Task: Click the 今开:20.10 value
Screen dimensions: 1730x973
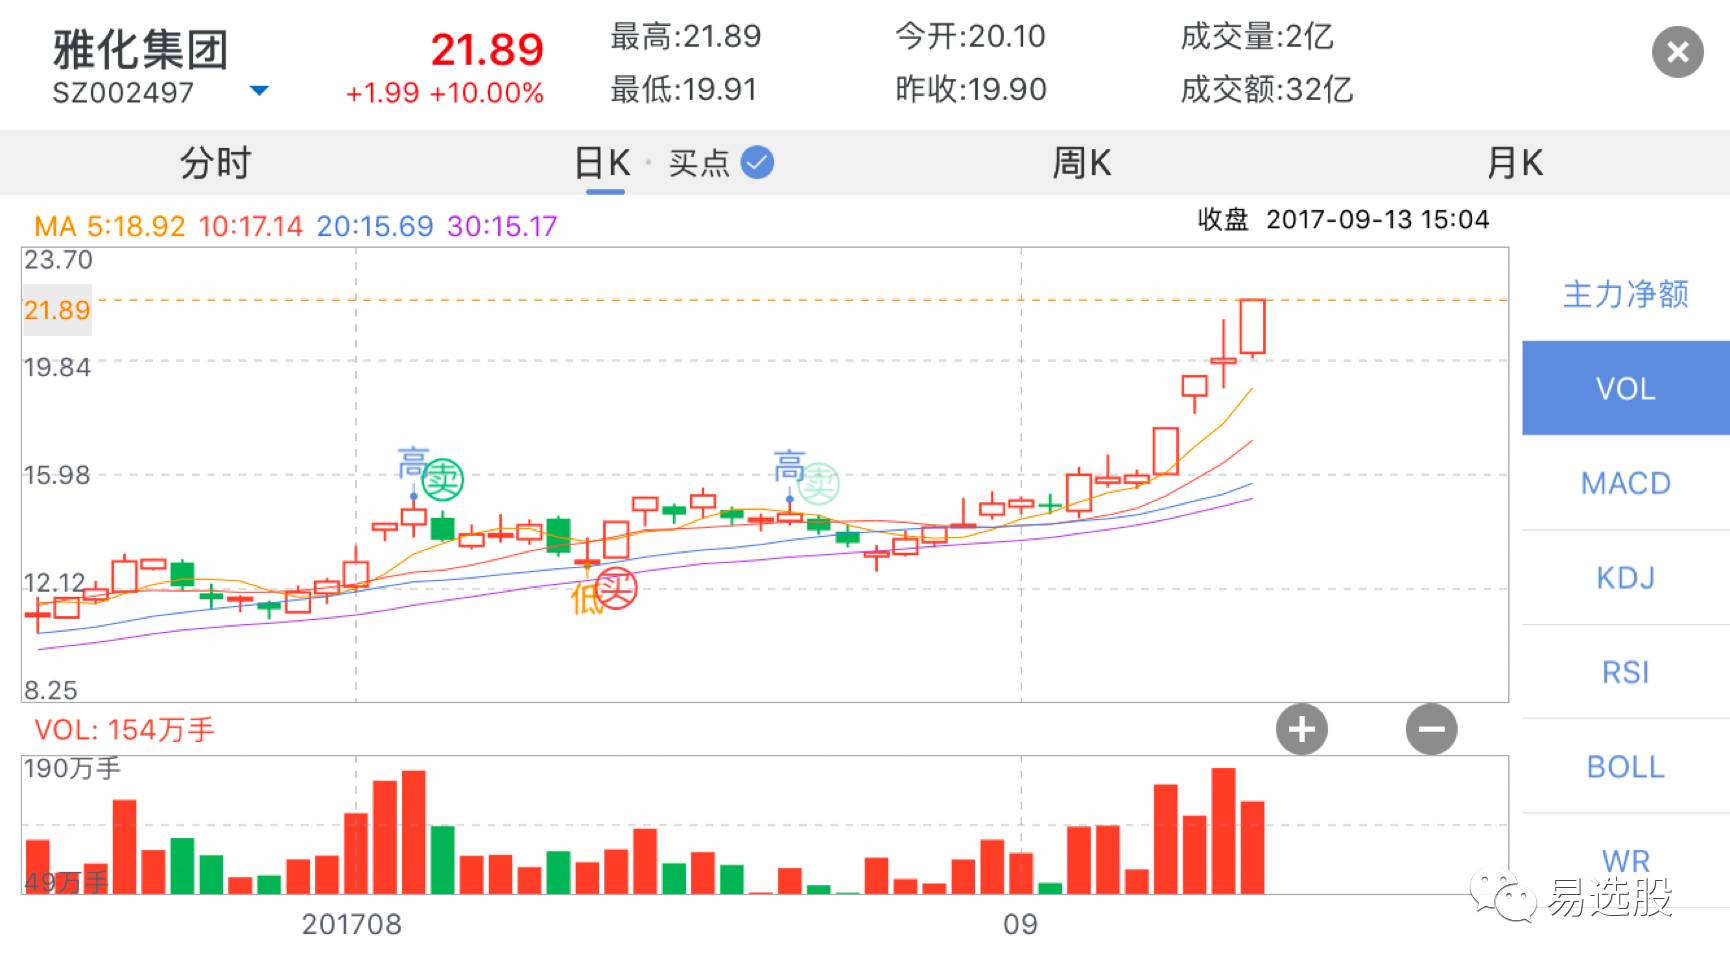Action: coord(970,37)
